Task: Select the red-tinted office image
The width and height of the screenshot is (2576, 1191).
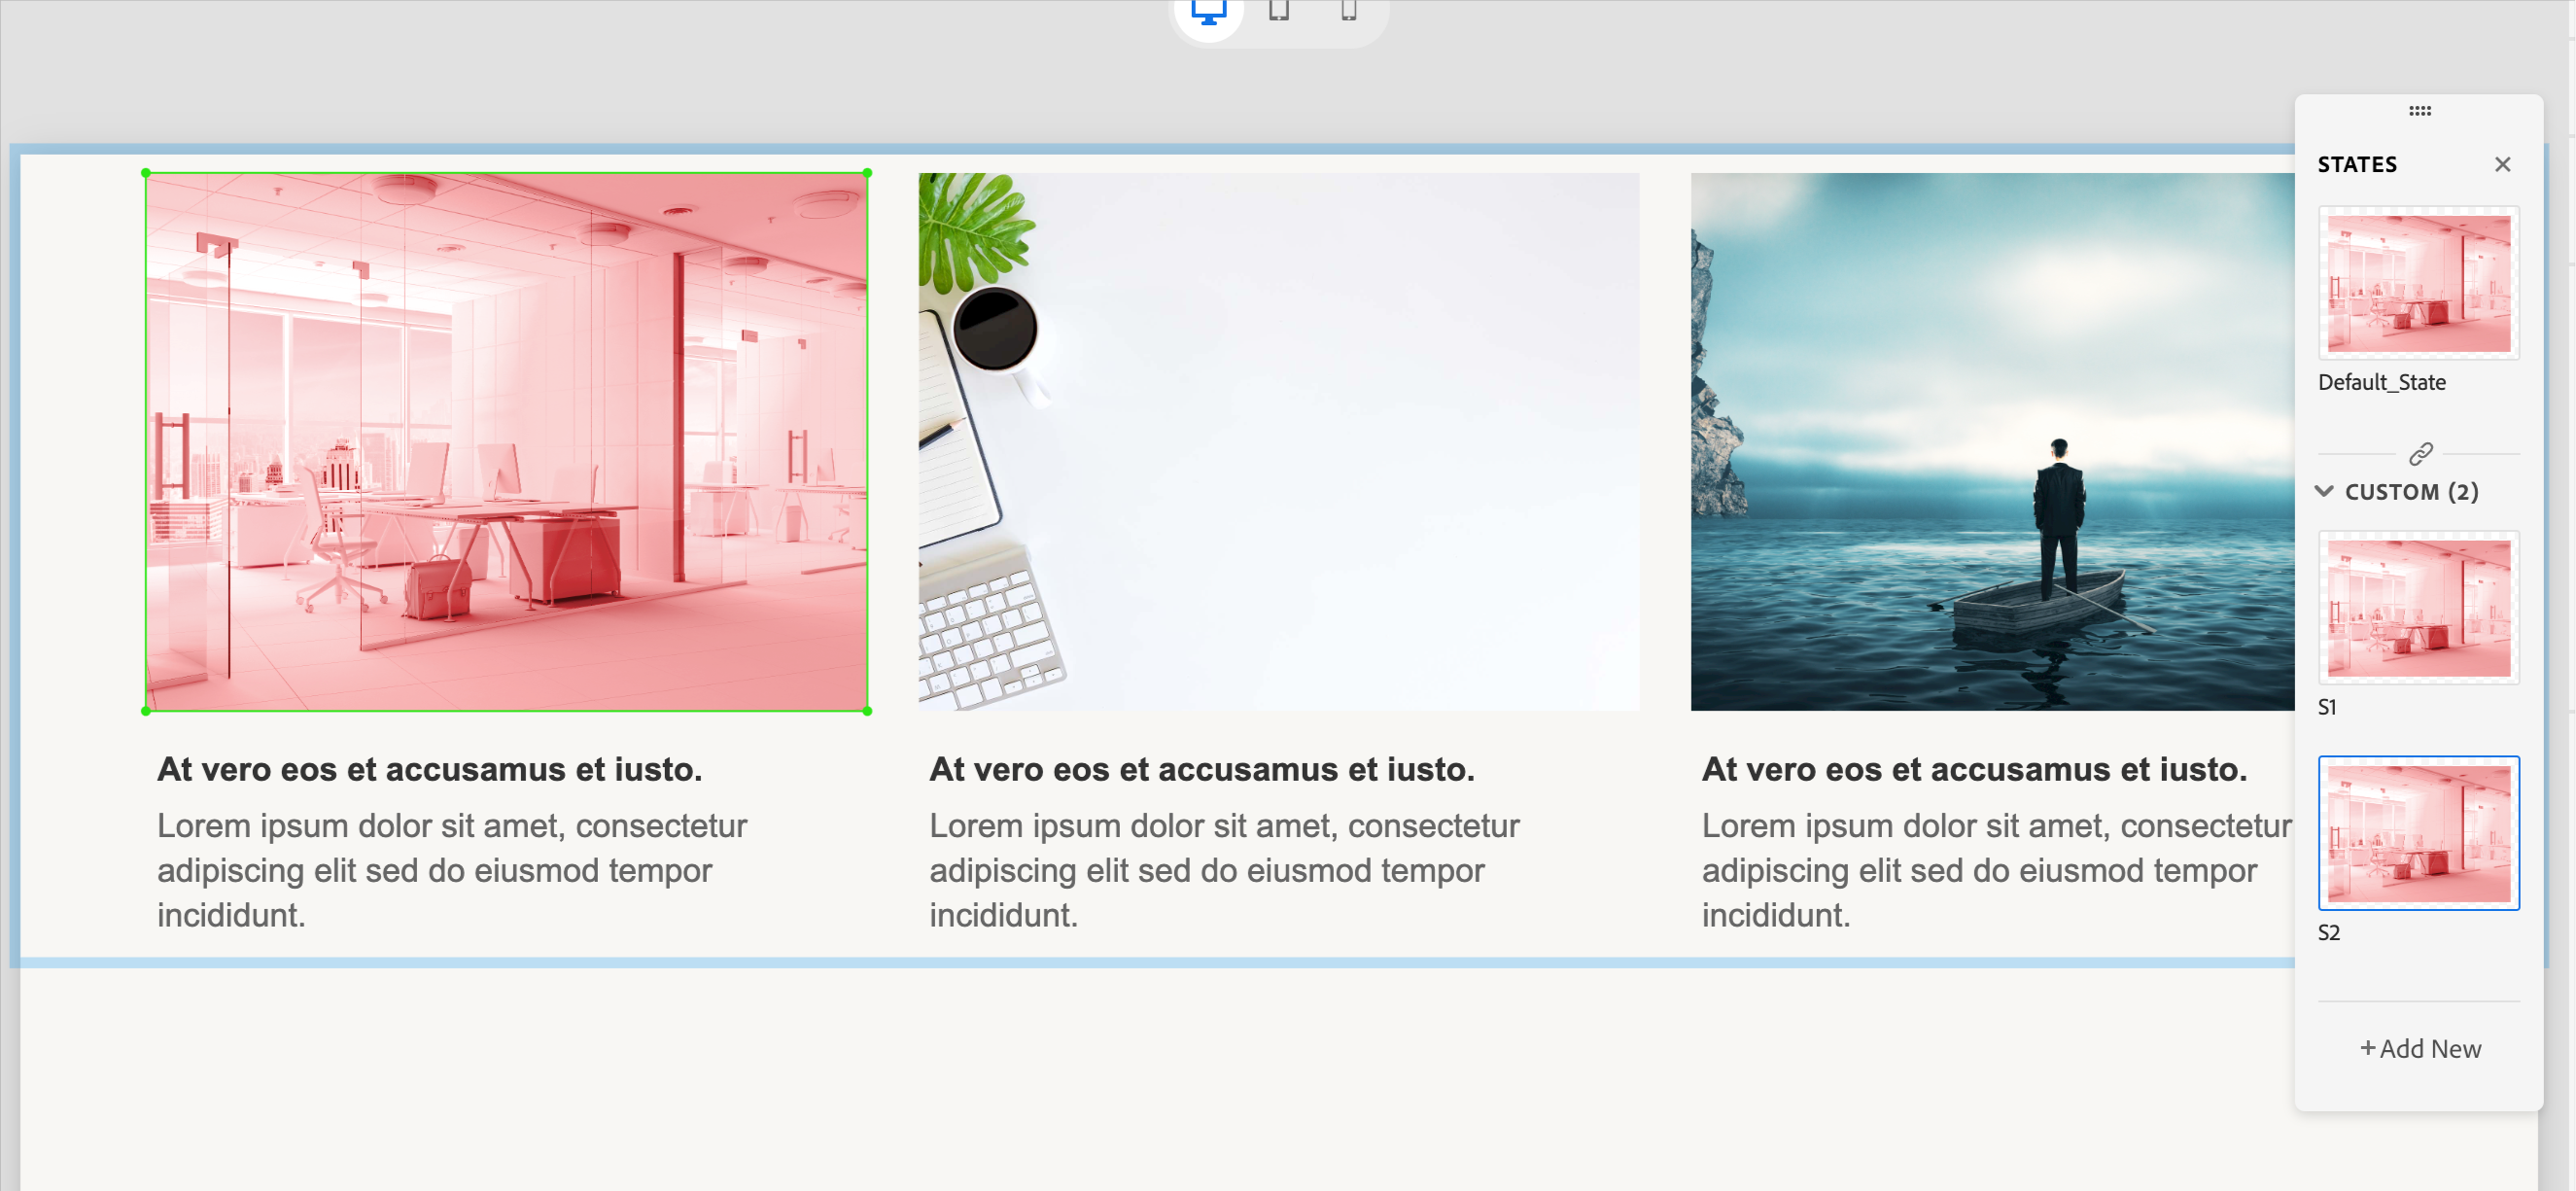Action: [x=506, y=442]
